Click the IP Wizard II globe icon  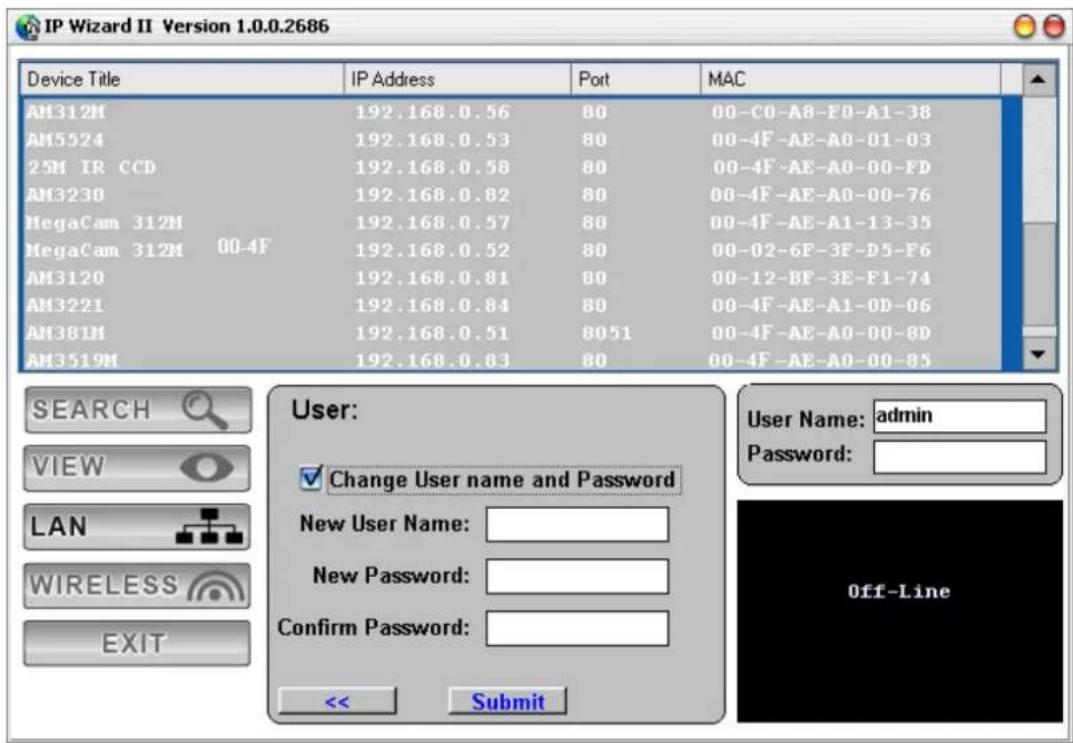pyautogui.click(x=27, y=27)
